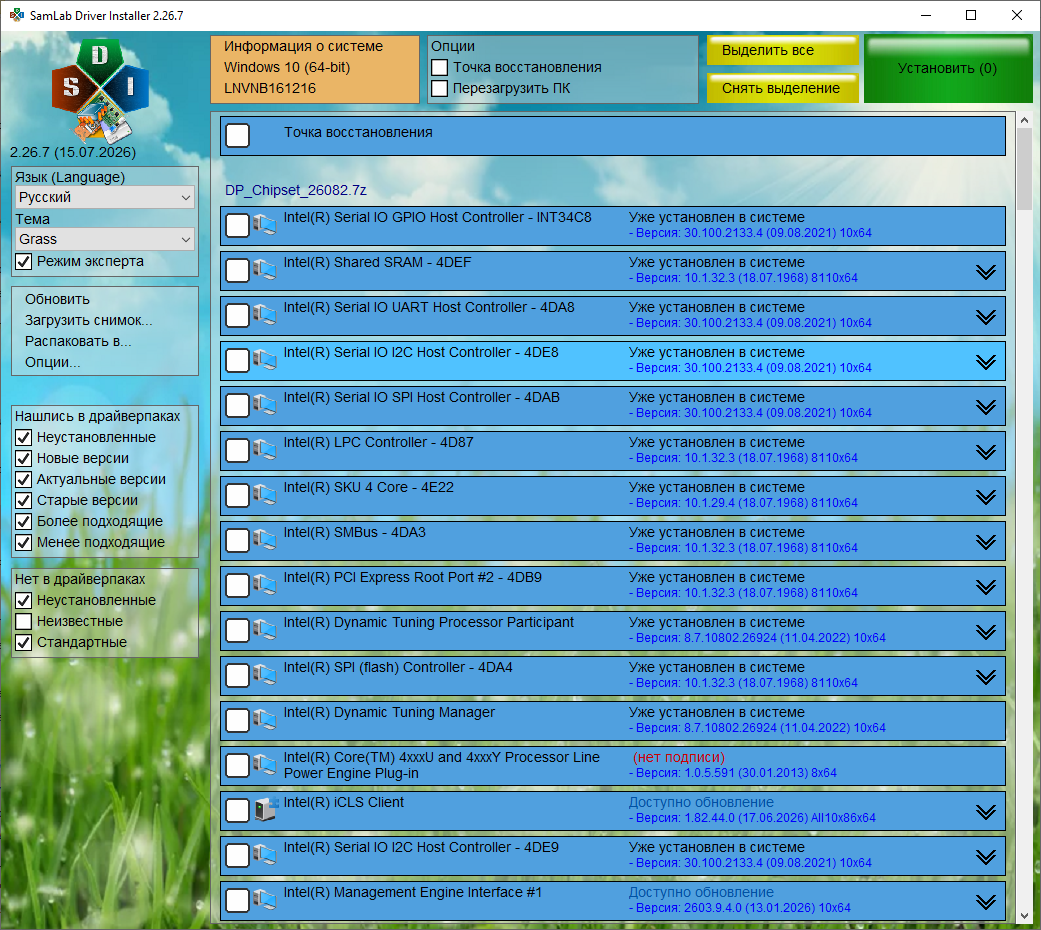Image resolution: width=1041 pixels, height=930 pixels.
Task: Expand LPC Controller - 4D87 row
Action: (986, 452)
